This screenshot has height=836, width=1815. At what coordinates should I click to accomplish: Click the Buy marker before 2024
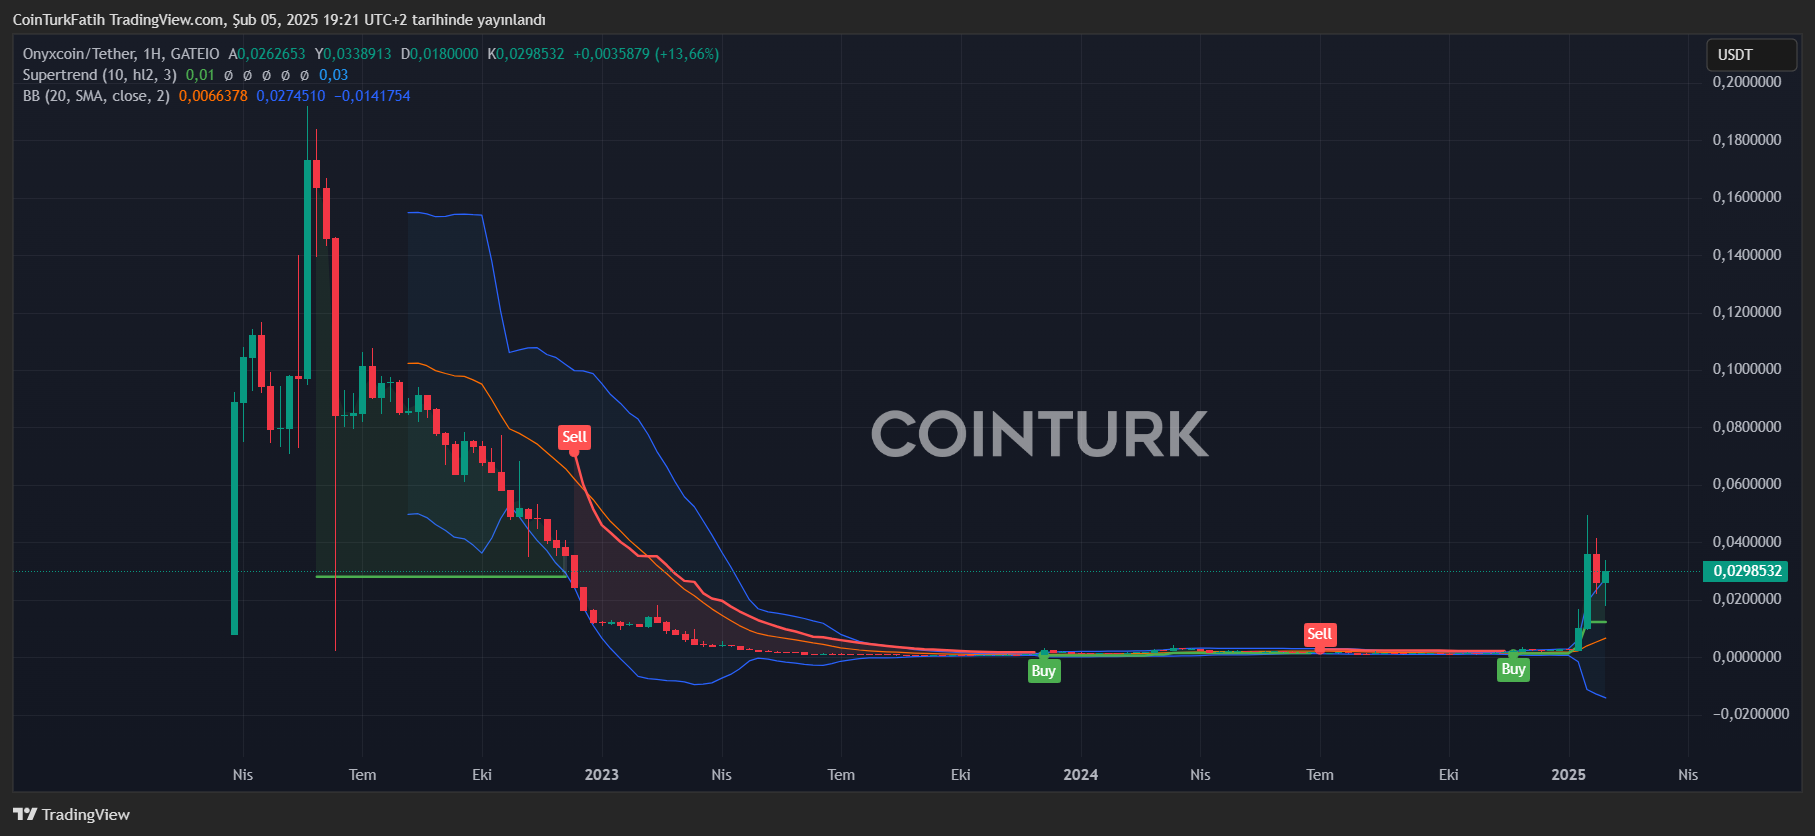point(1043,671)
